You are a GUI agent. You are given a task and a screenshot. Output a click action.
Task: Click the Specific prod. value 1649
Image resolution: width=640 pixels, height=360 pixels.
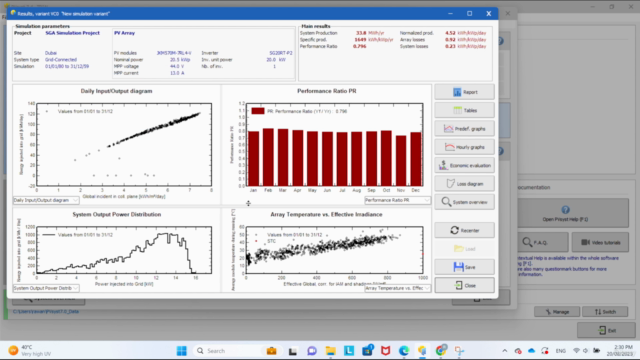(x=360, y=40)
